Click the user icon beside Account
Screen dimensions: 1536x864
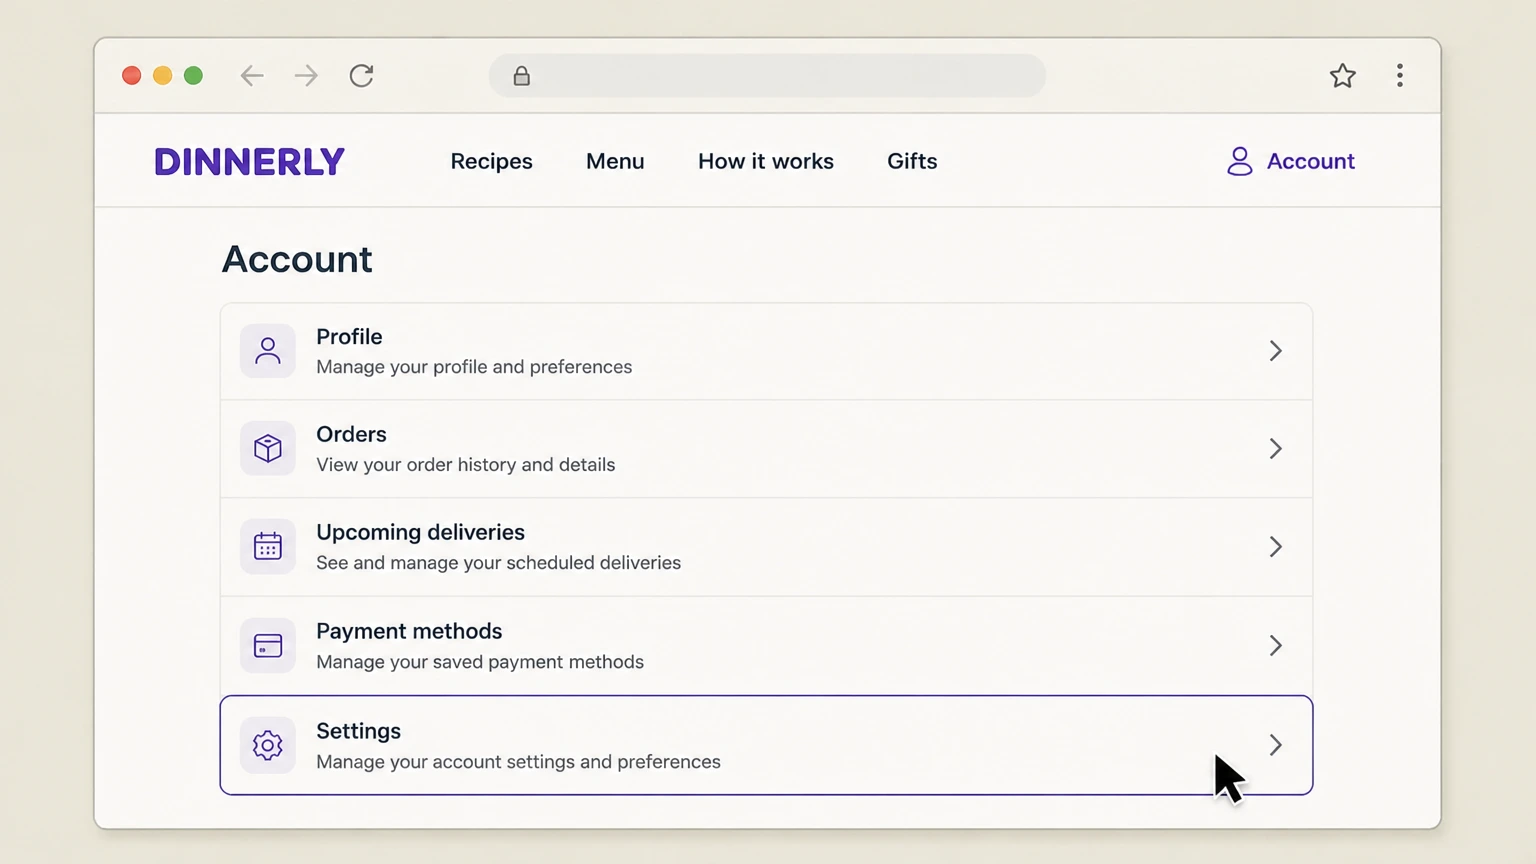click(1239, 162)
